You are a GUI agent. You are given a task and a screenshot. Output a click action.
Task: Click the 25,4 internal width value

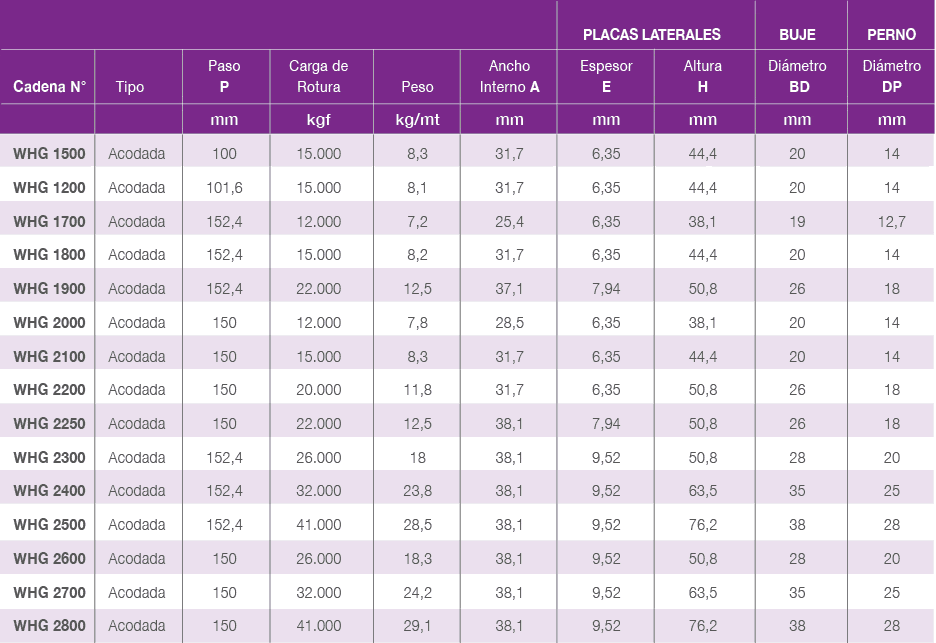(509, 222)
